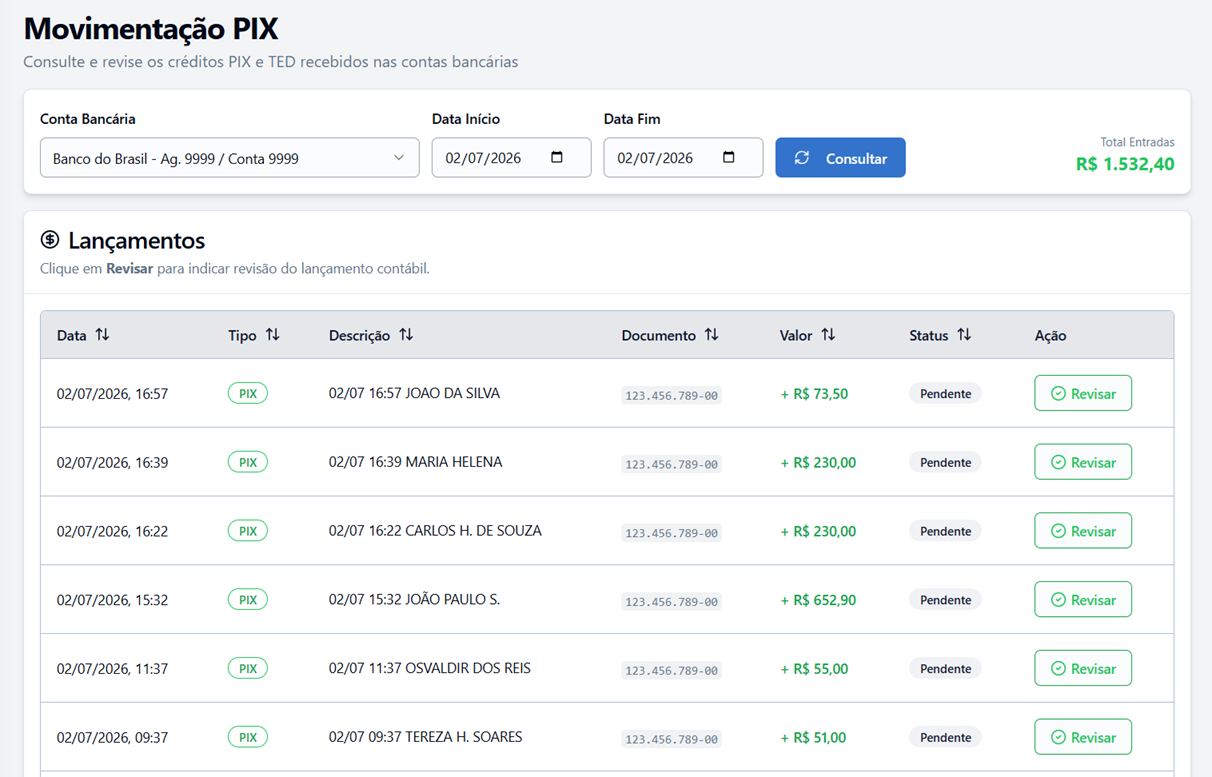The image size is (1212, 777).
Task: Click the value '+ R$ 652,90'
Action: pos(818,600)
